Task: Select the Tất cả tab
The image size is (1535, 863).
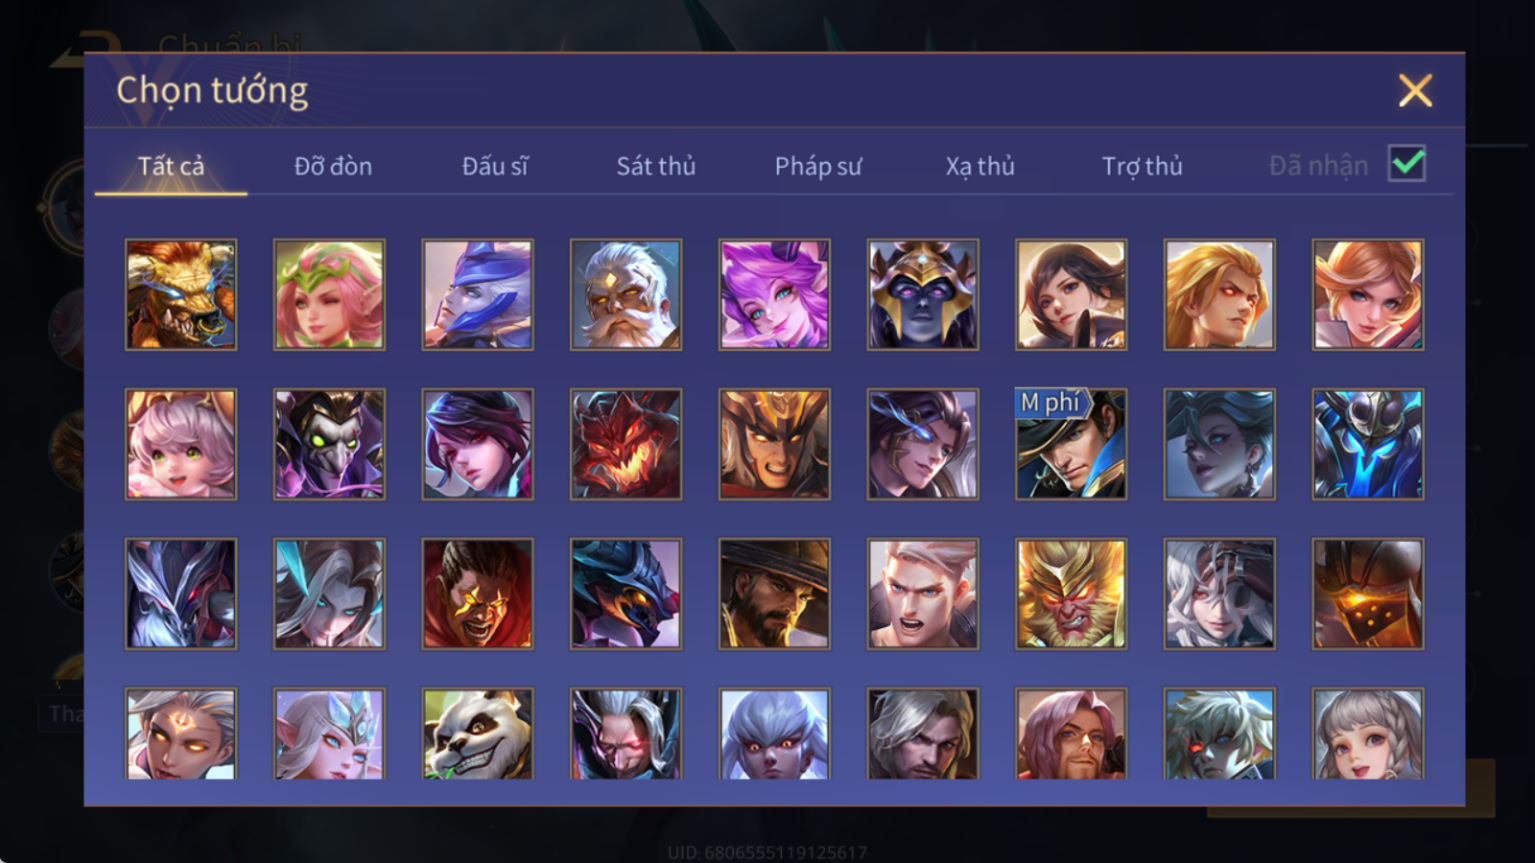Action: point(171,166)
